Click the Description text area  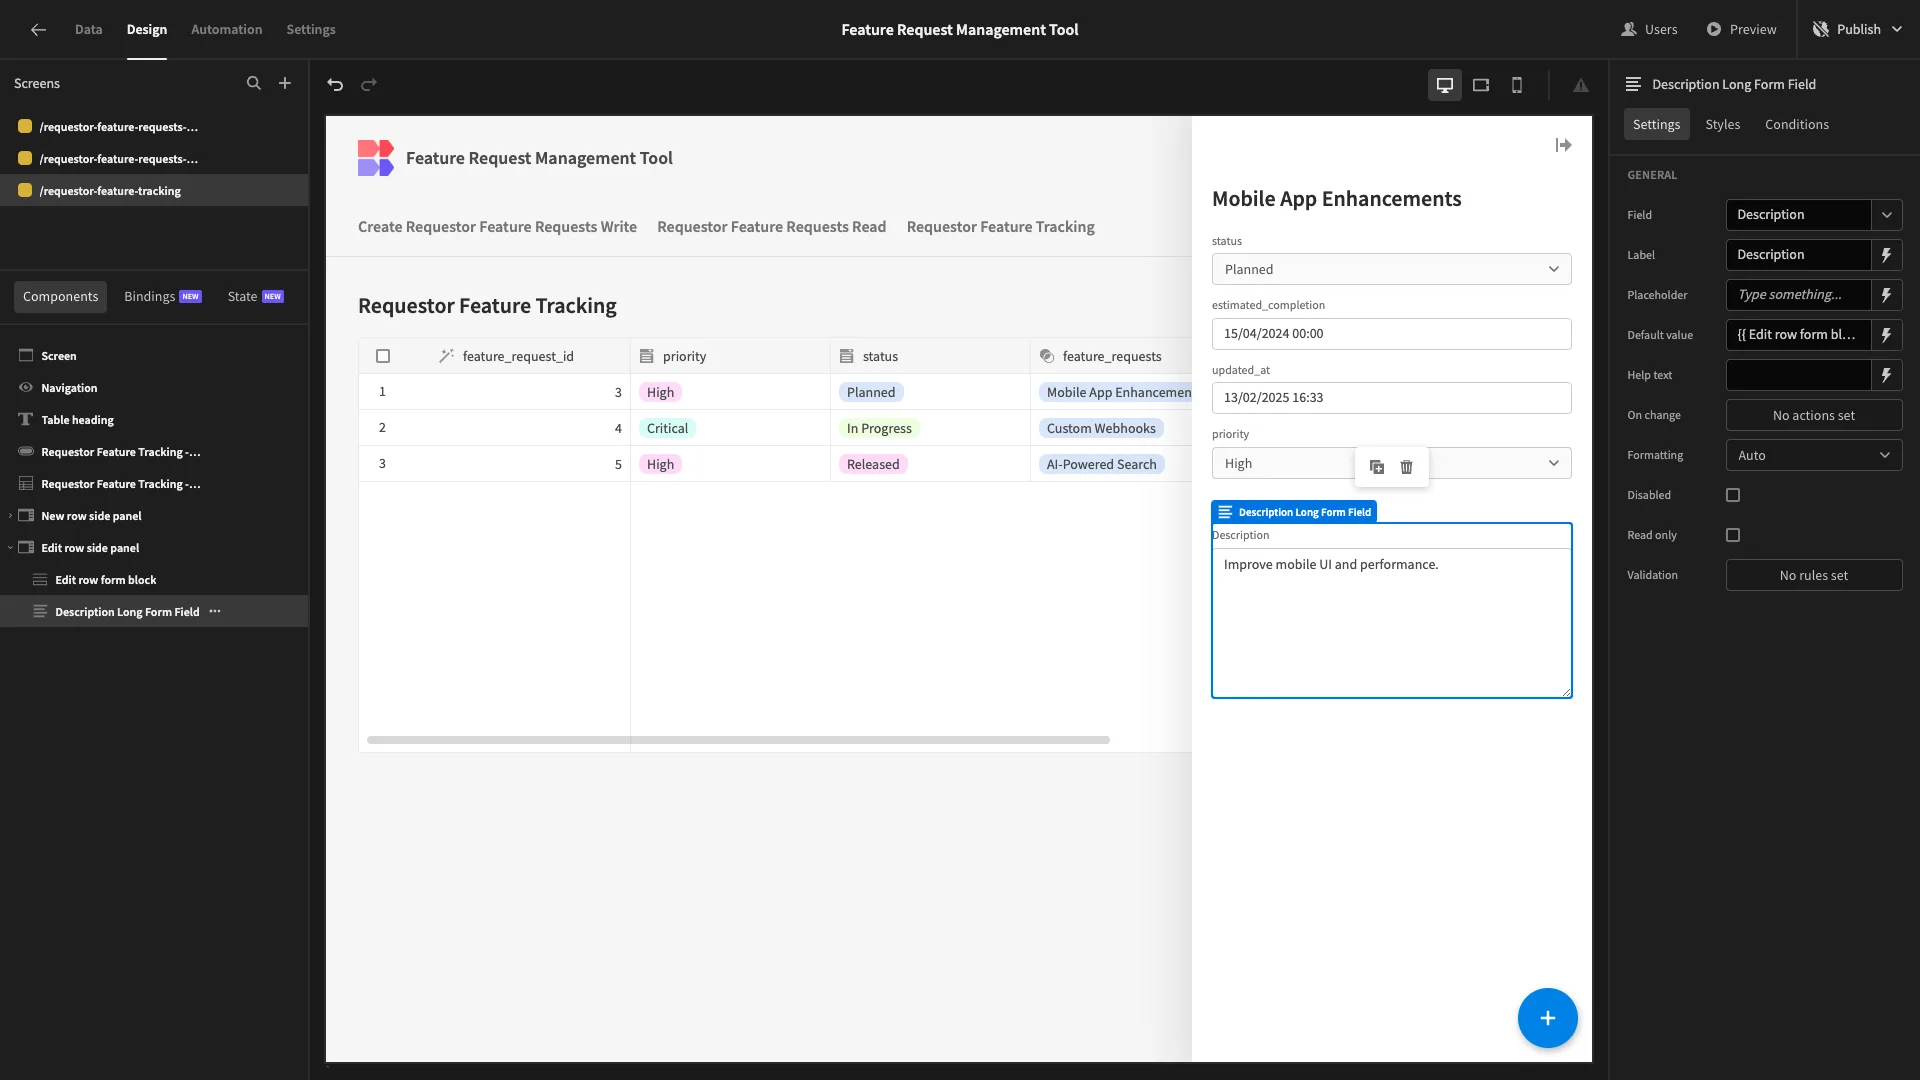1391,622
